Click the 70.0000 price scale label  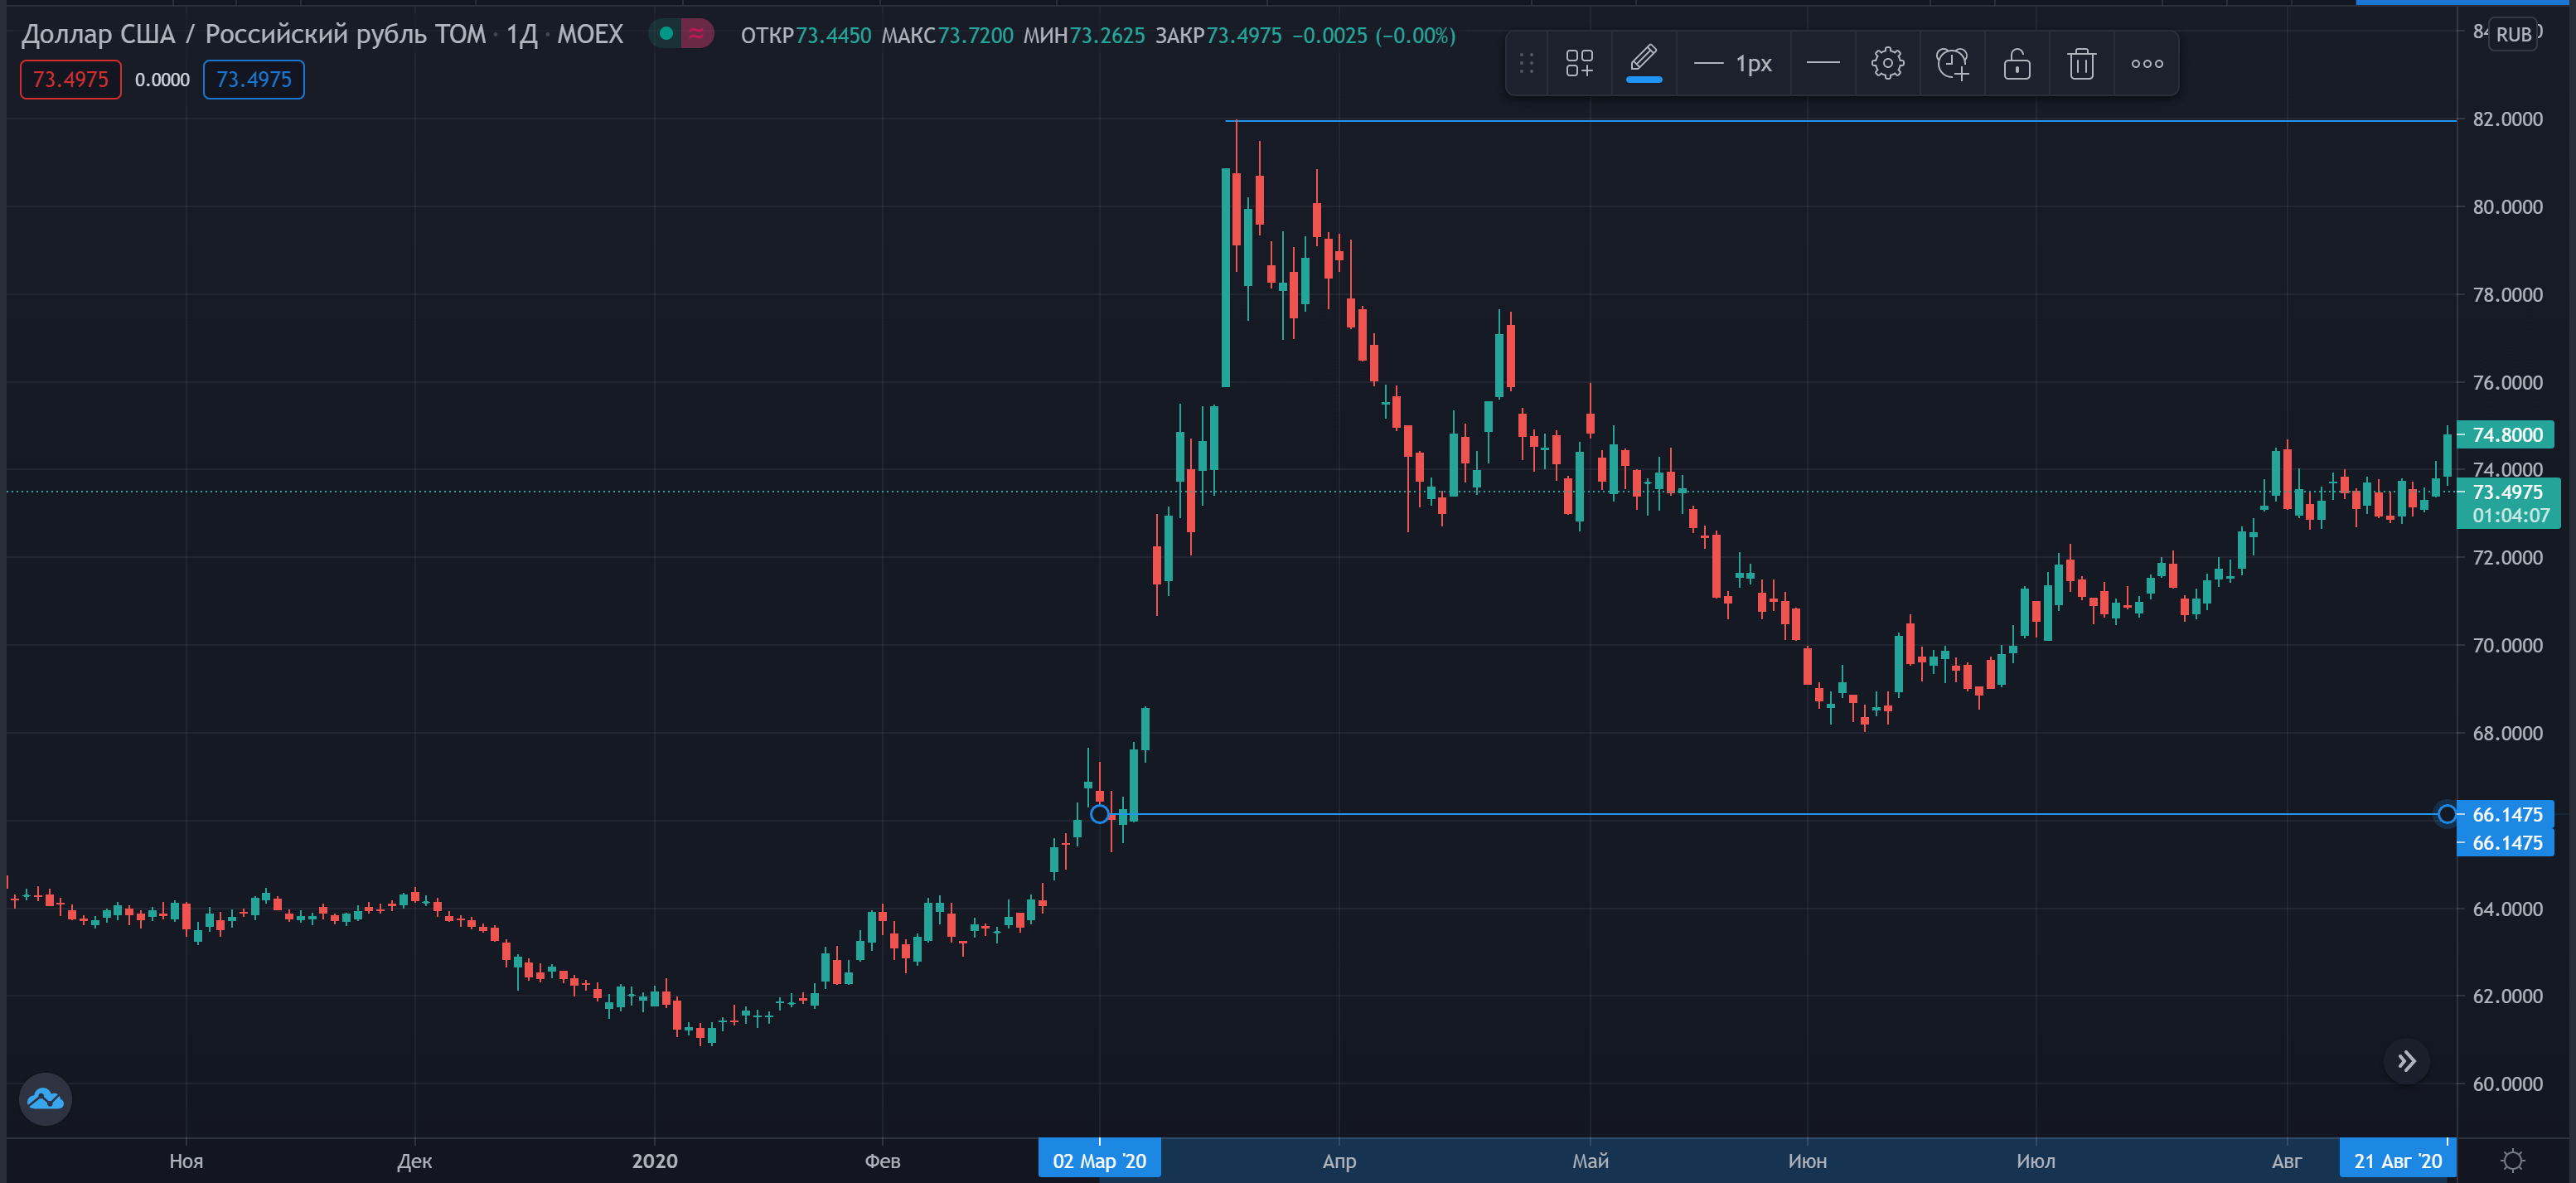tap(2507, 646)
